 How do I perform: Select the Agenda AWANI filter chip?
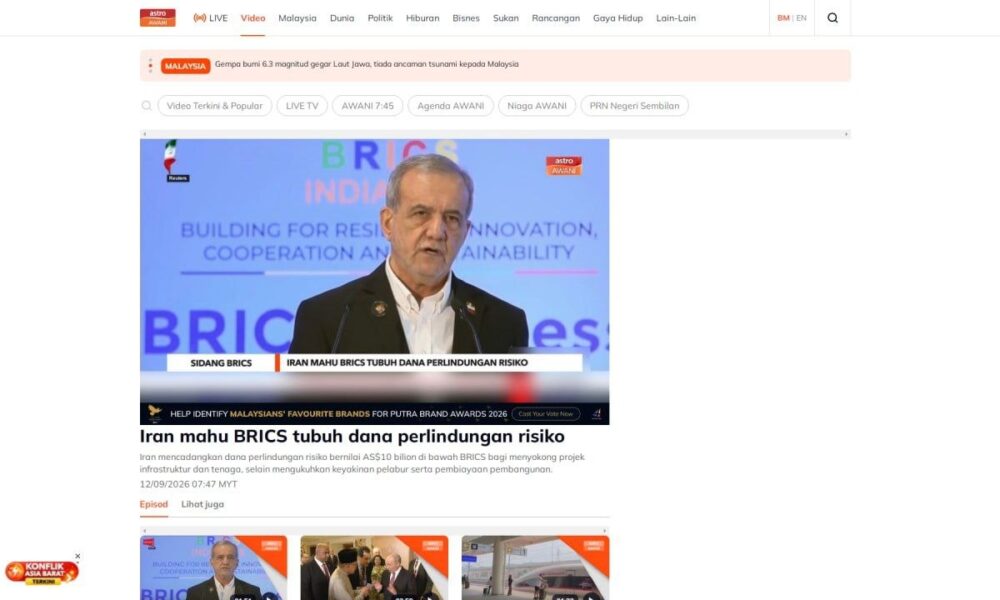(450, 106)
